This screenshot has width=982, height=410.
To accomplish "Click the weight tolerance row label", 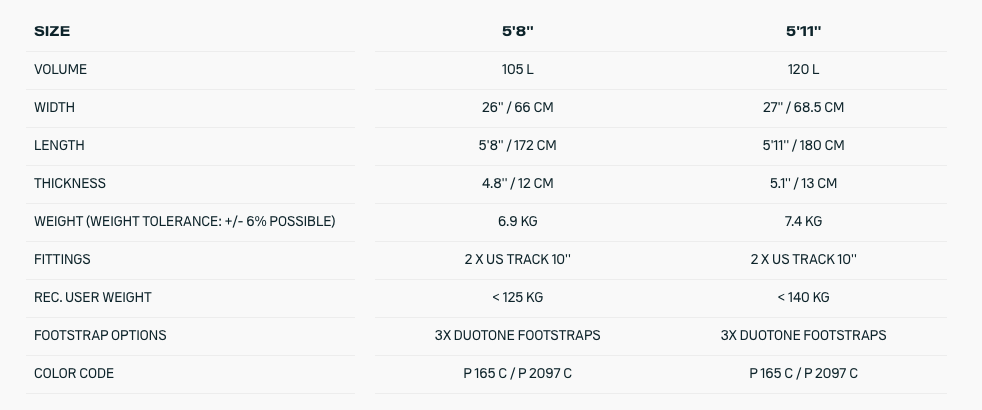I will [x=185, y=222].
